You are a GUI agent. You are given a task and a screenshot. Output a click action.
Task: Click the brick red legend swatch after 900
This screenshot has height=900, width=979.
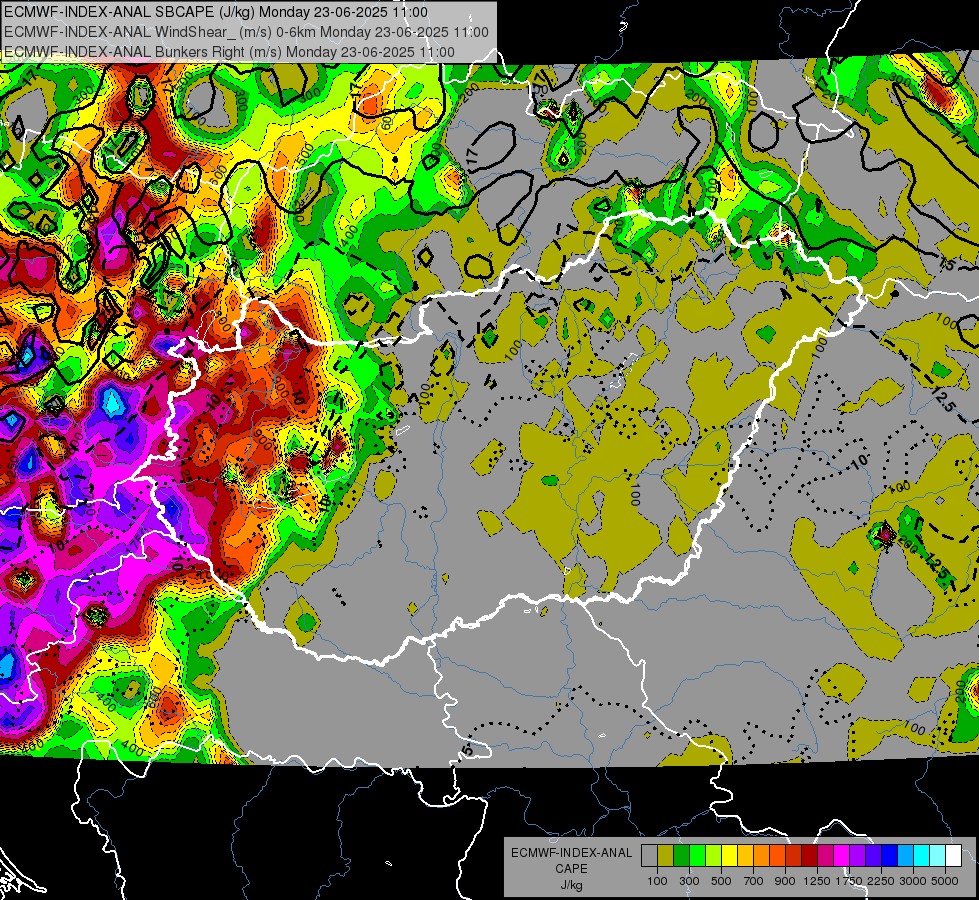click(x=794, y=855)
